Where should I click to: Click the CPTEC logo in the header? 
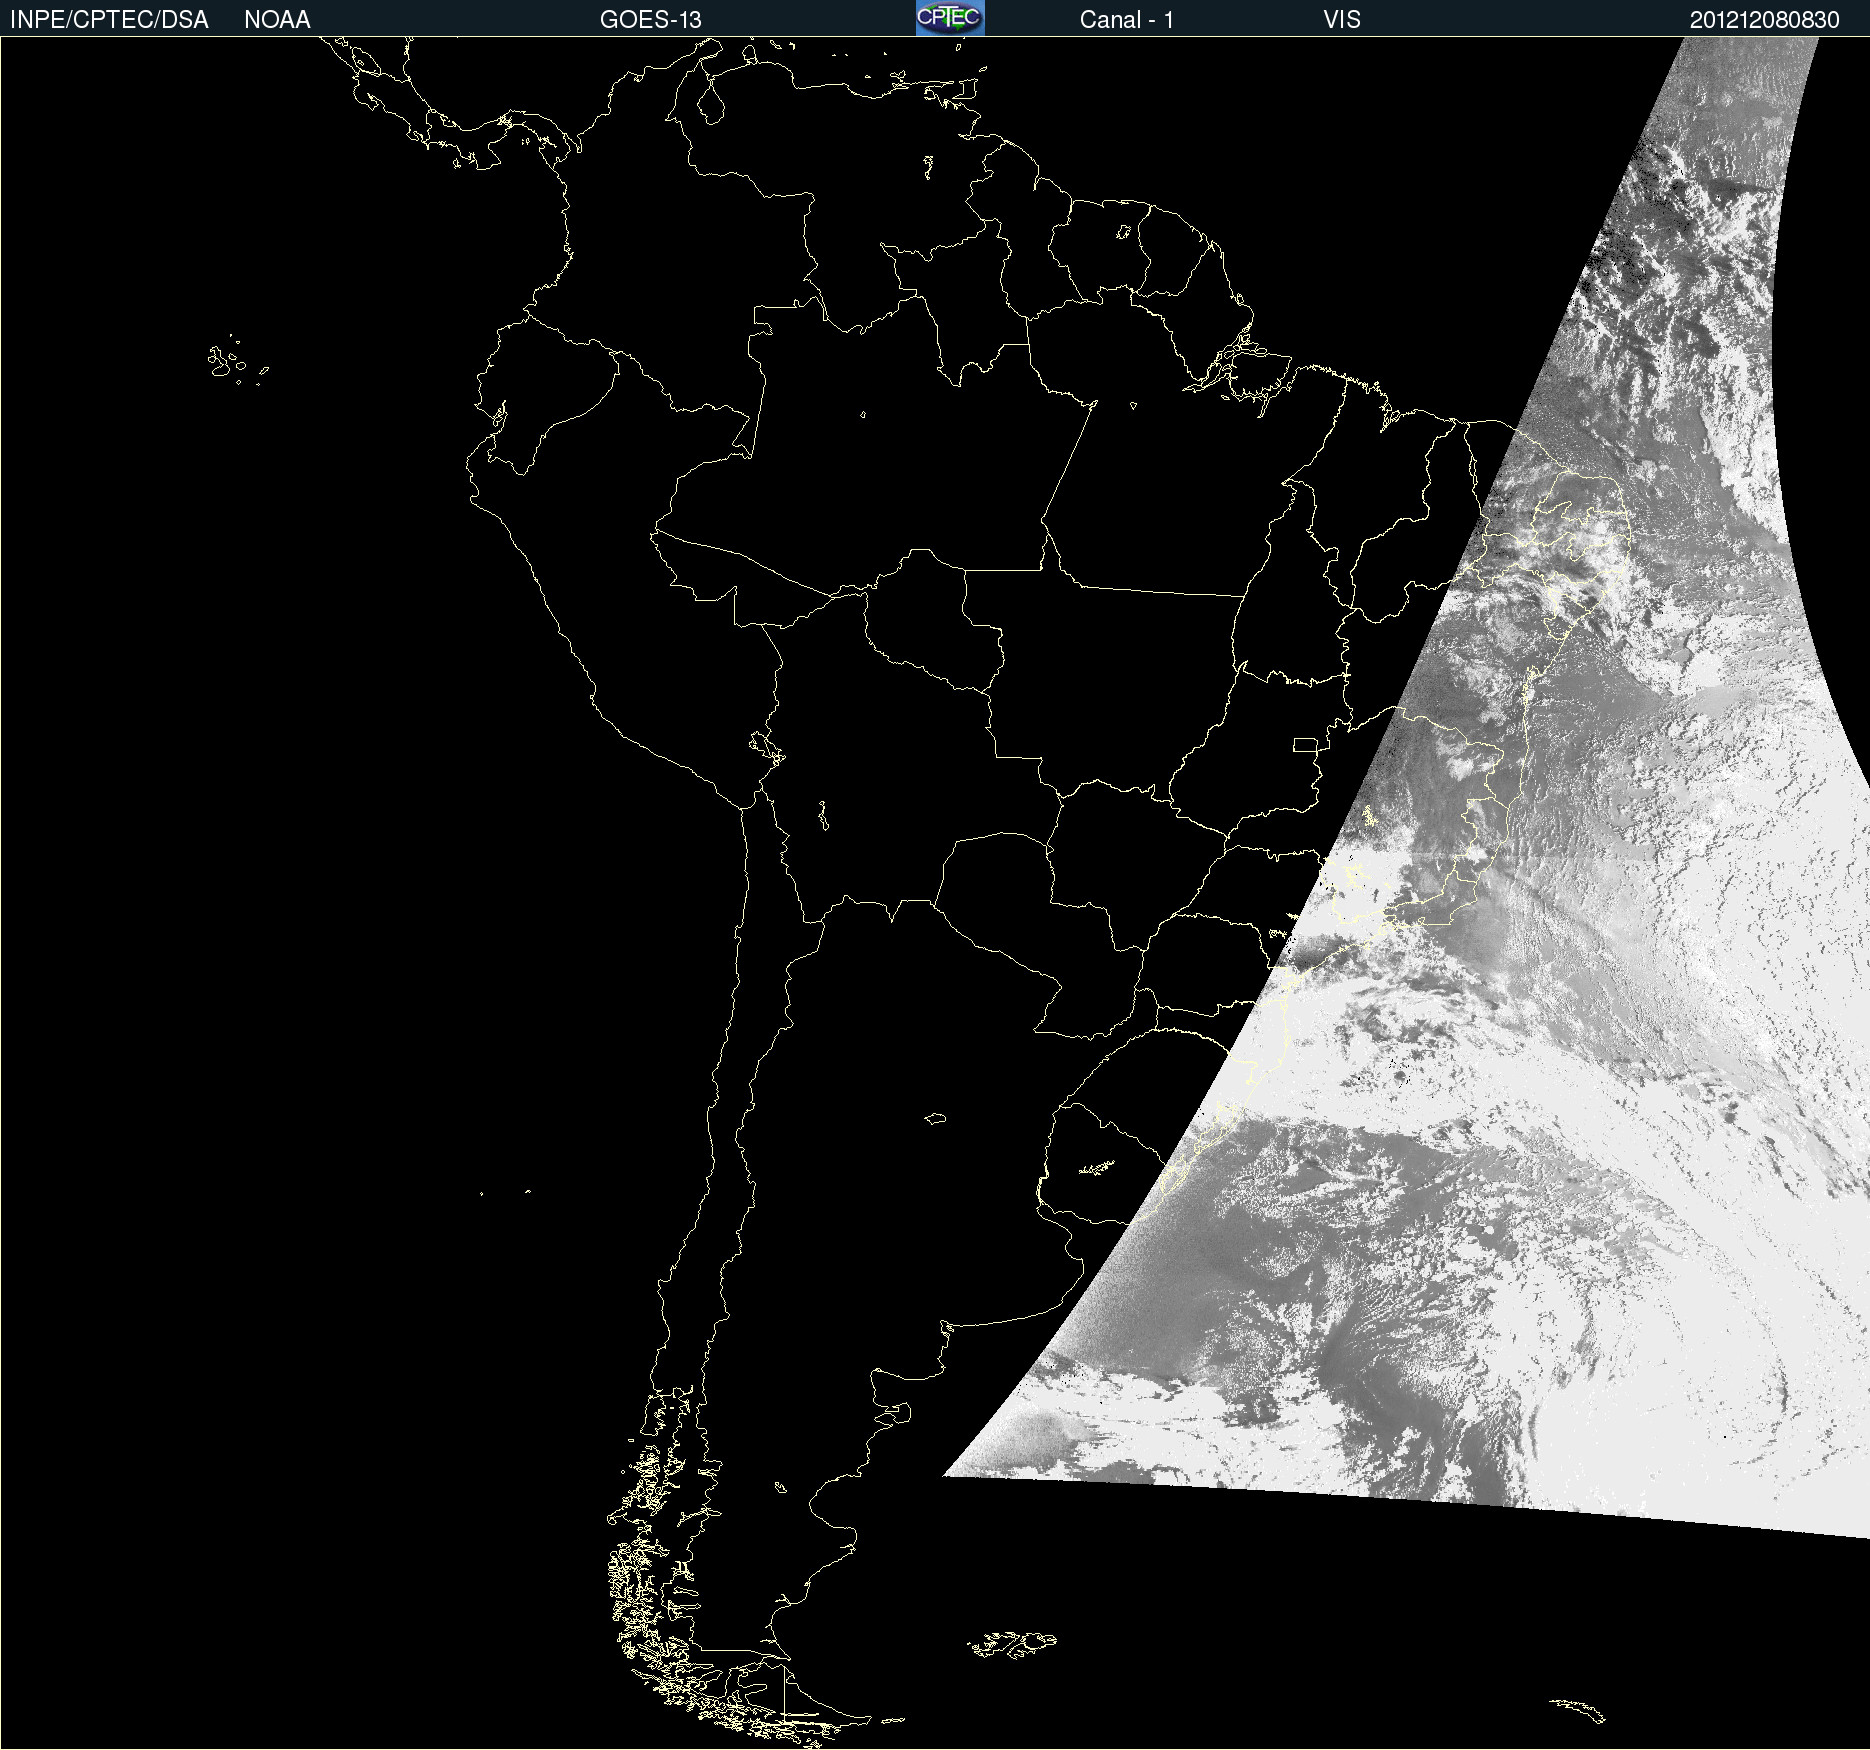click(950, 18)
